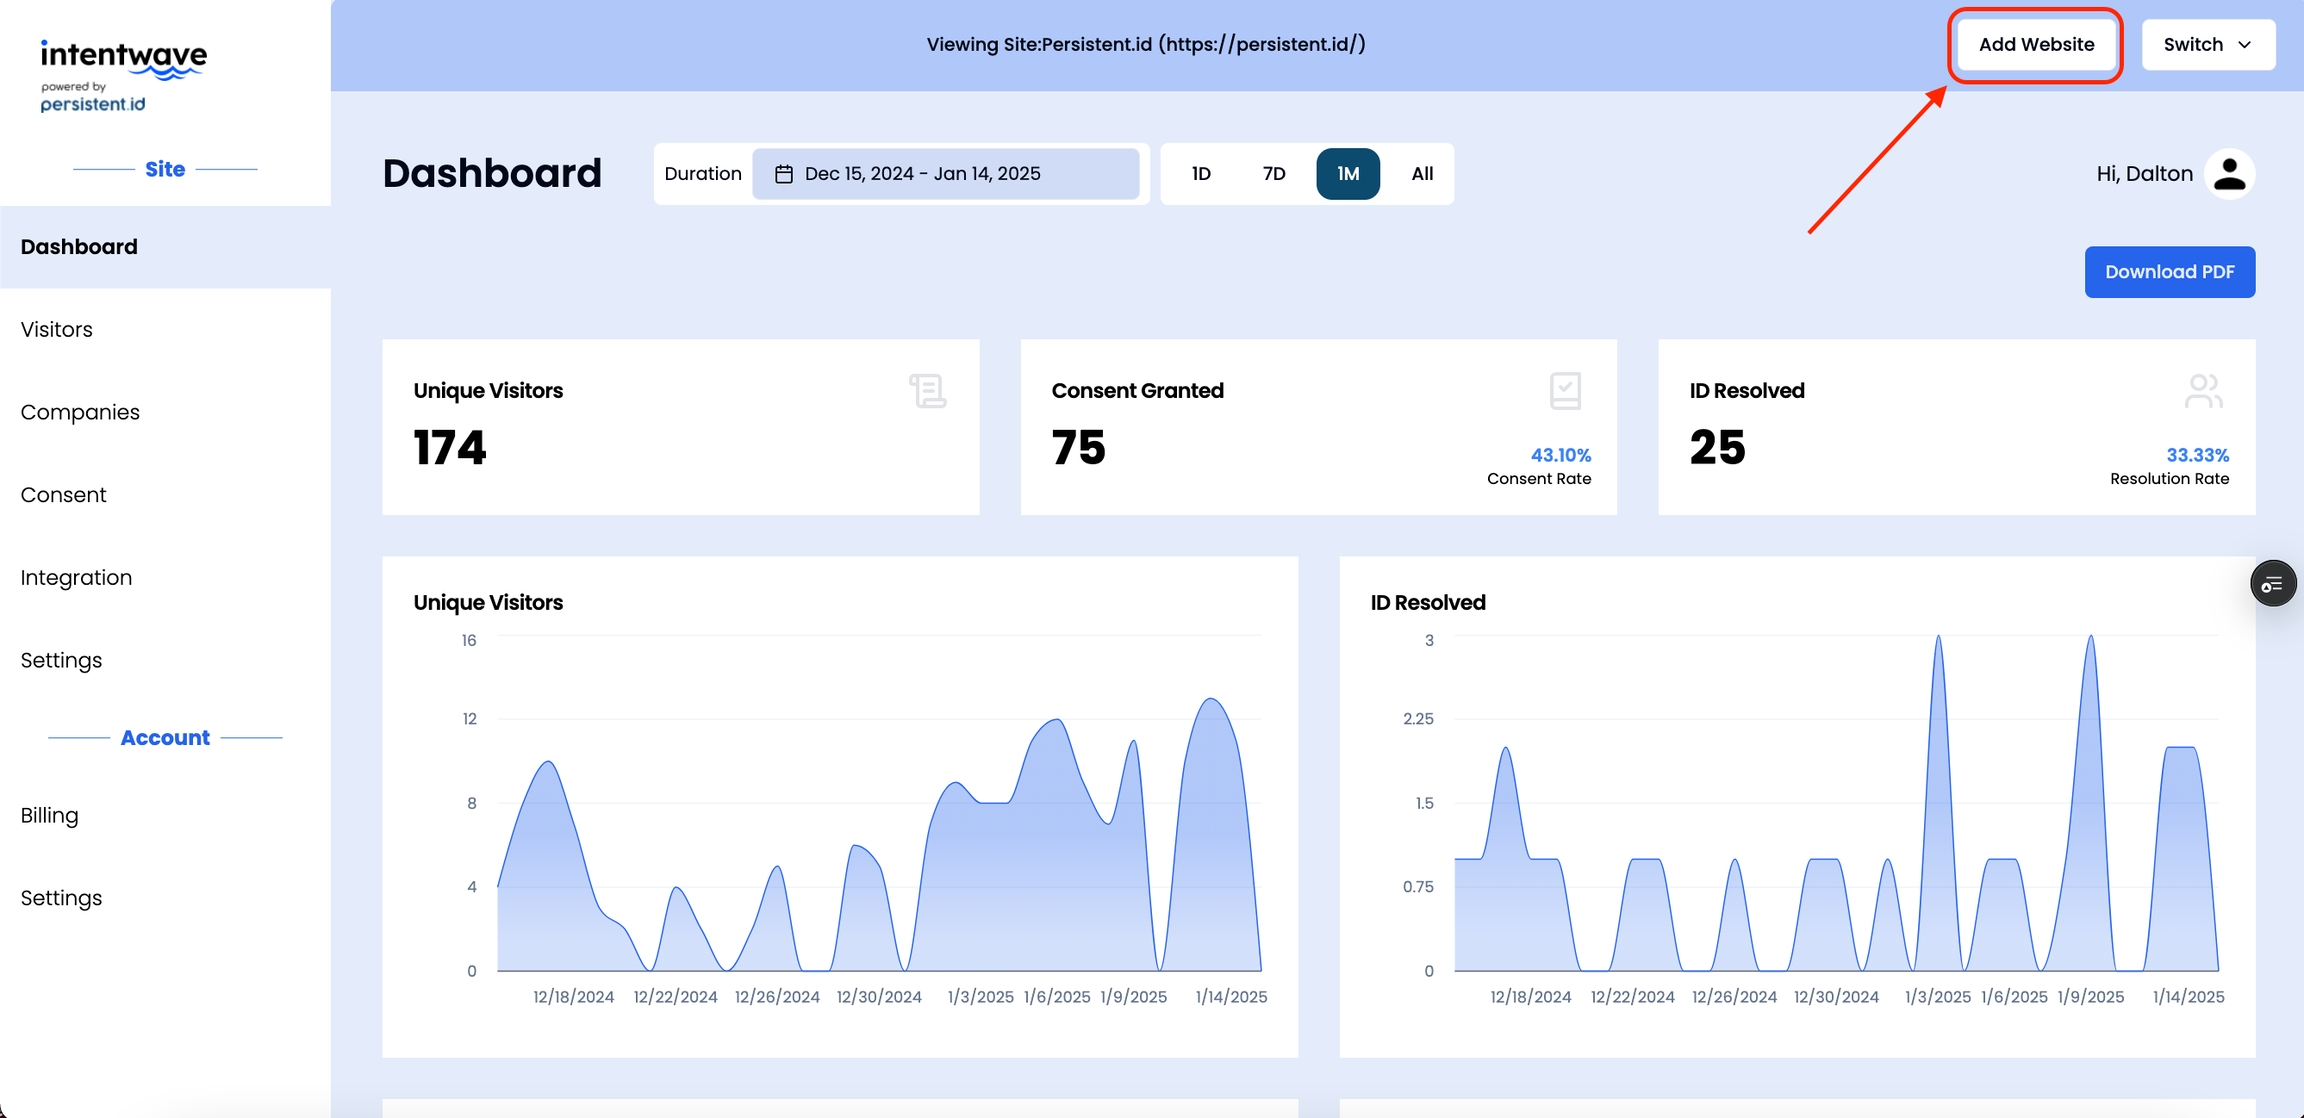Viewport: 2304px width, 1118px height.
Task: Select the 1D duration option
Action: (x=1201, y=174)
